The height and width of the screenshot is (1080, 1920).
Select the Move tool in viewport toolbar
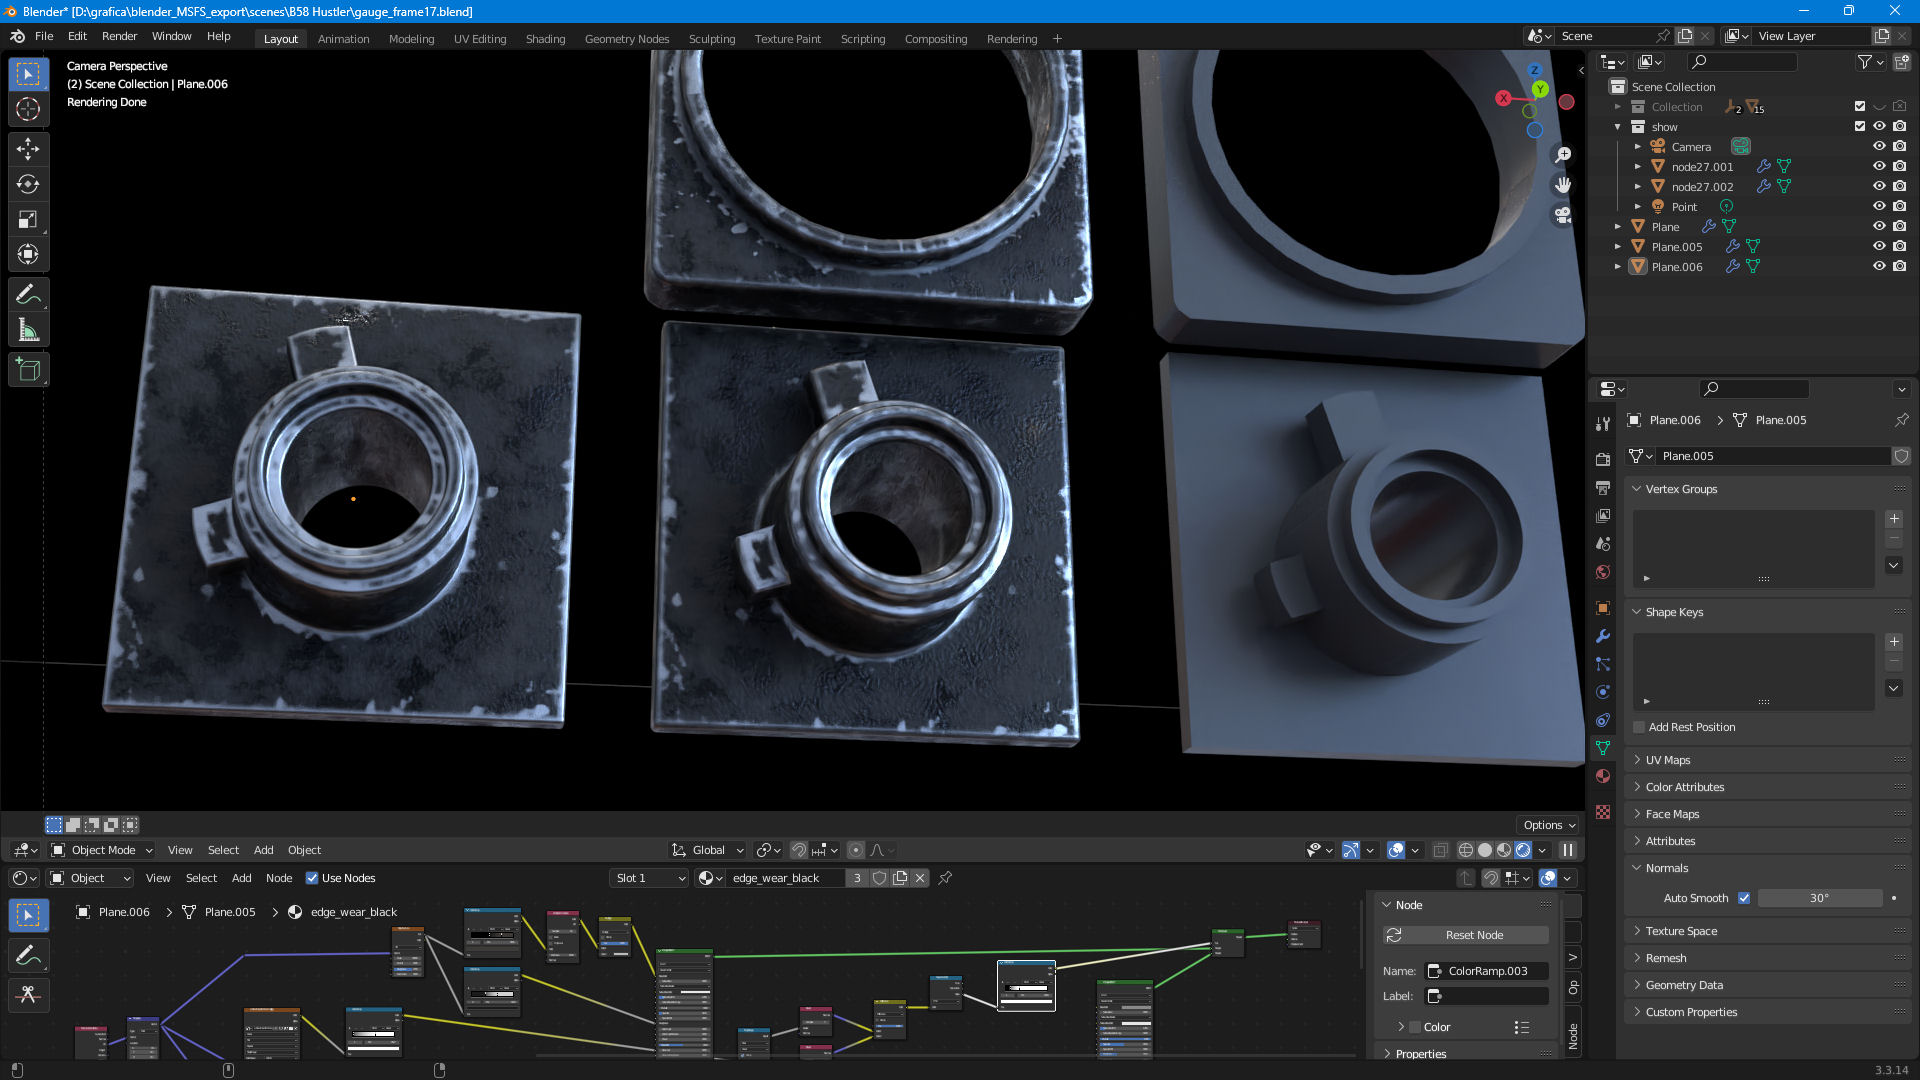tap(28, 149)
